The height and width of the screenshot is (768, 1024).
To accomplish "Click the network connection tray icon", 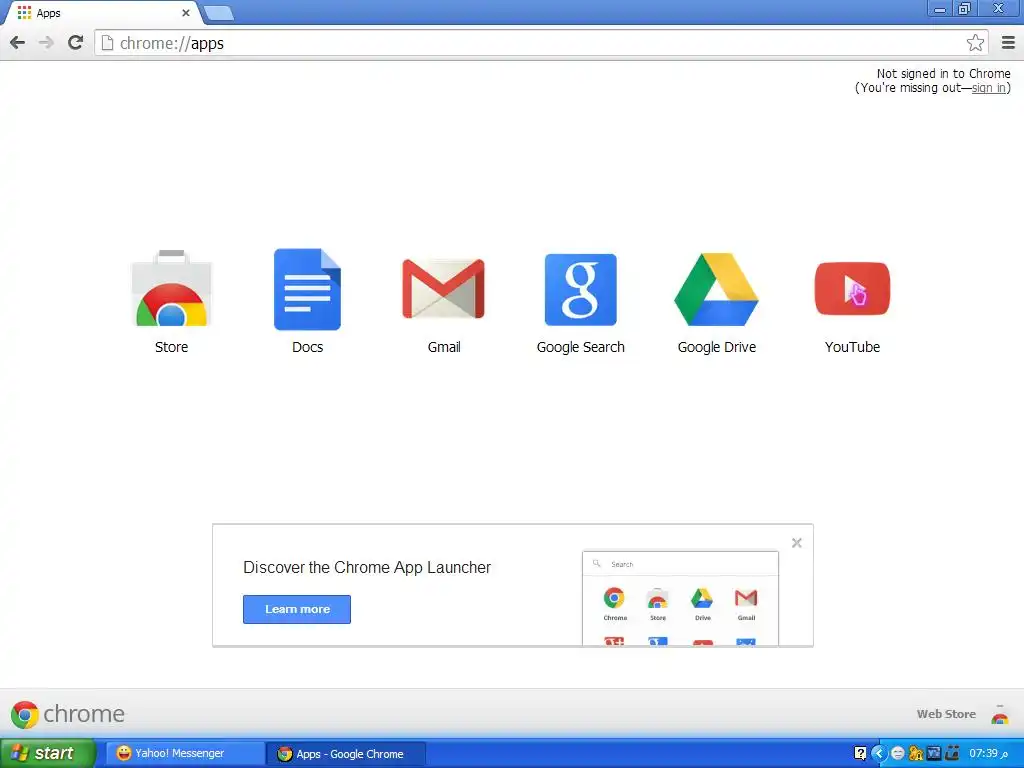I will click(x=952, y=754).
